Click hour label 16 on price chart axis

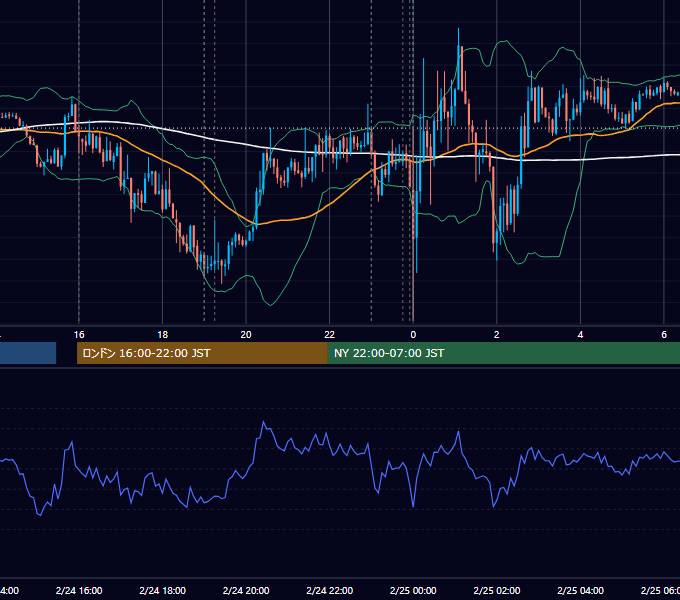[79, 335]
